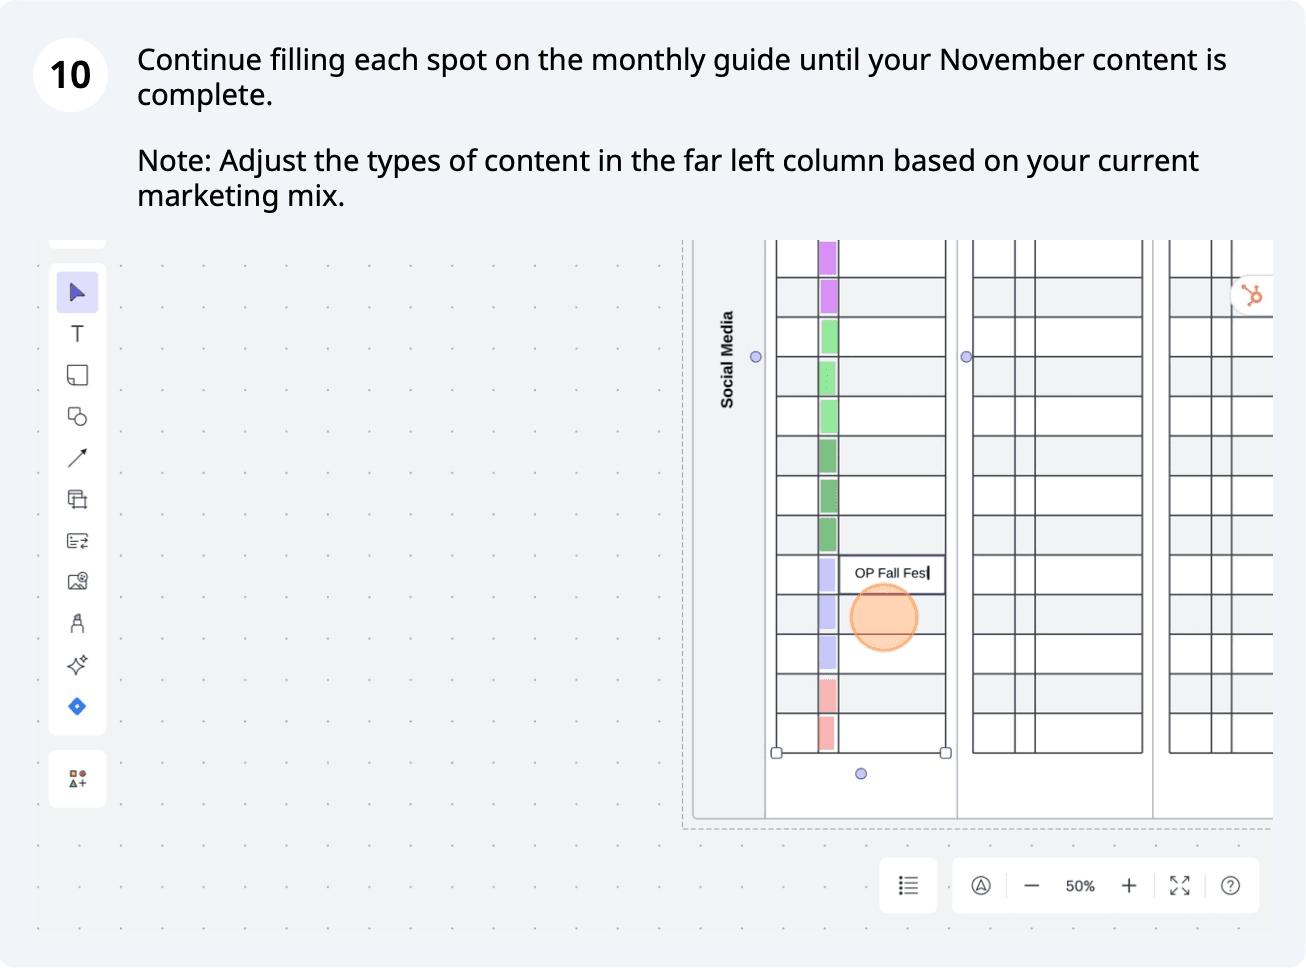Image resolution: width=1306 pixels, height=976 pixels.
Task: Zoom in with the plus button
Action: (1129, 886)
